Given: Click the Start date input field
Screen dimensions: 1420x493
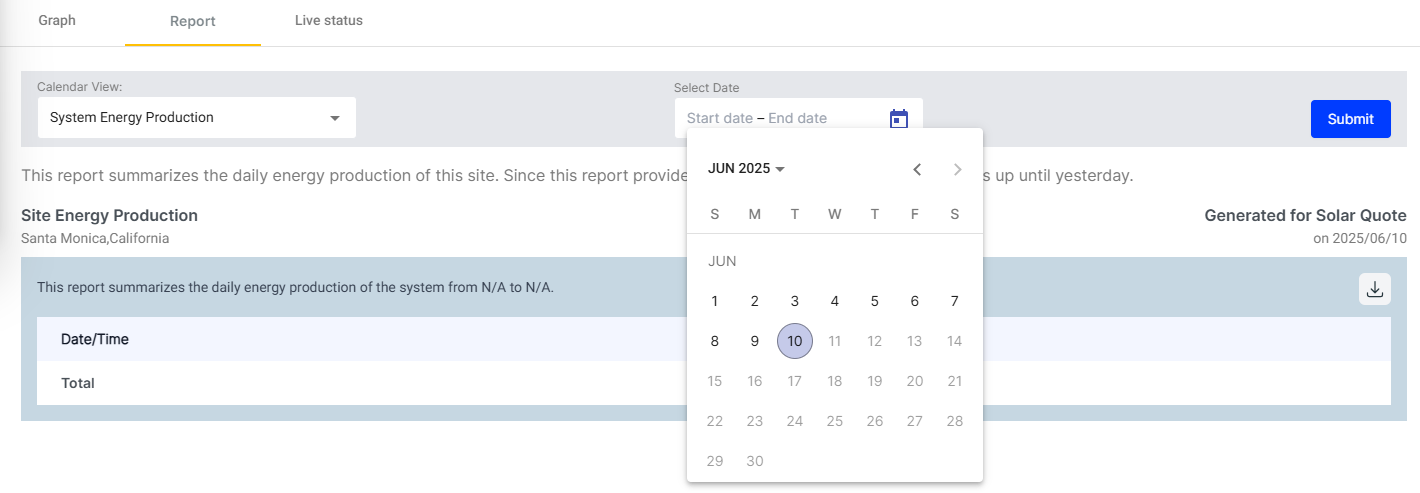Looking at the screenshot, I should 720,118.
